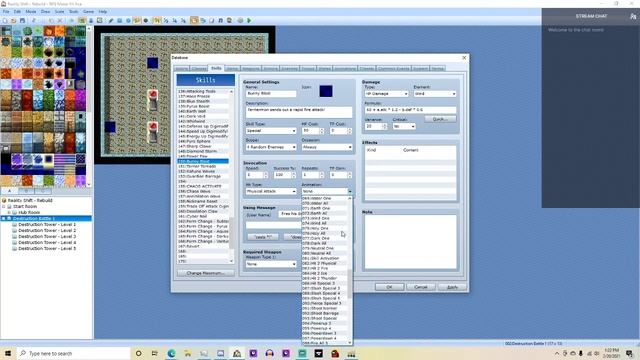Click the Change Maximum button

[205, 273]
